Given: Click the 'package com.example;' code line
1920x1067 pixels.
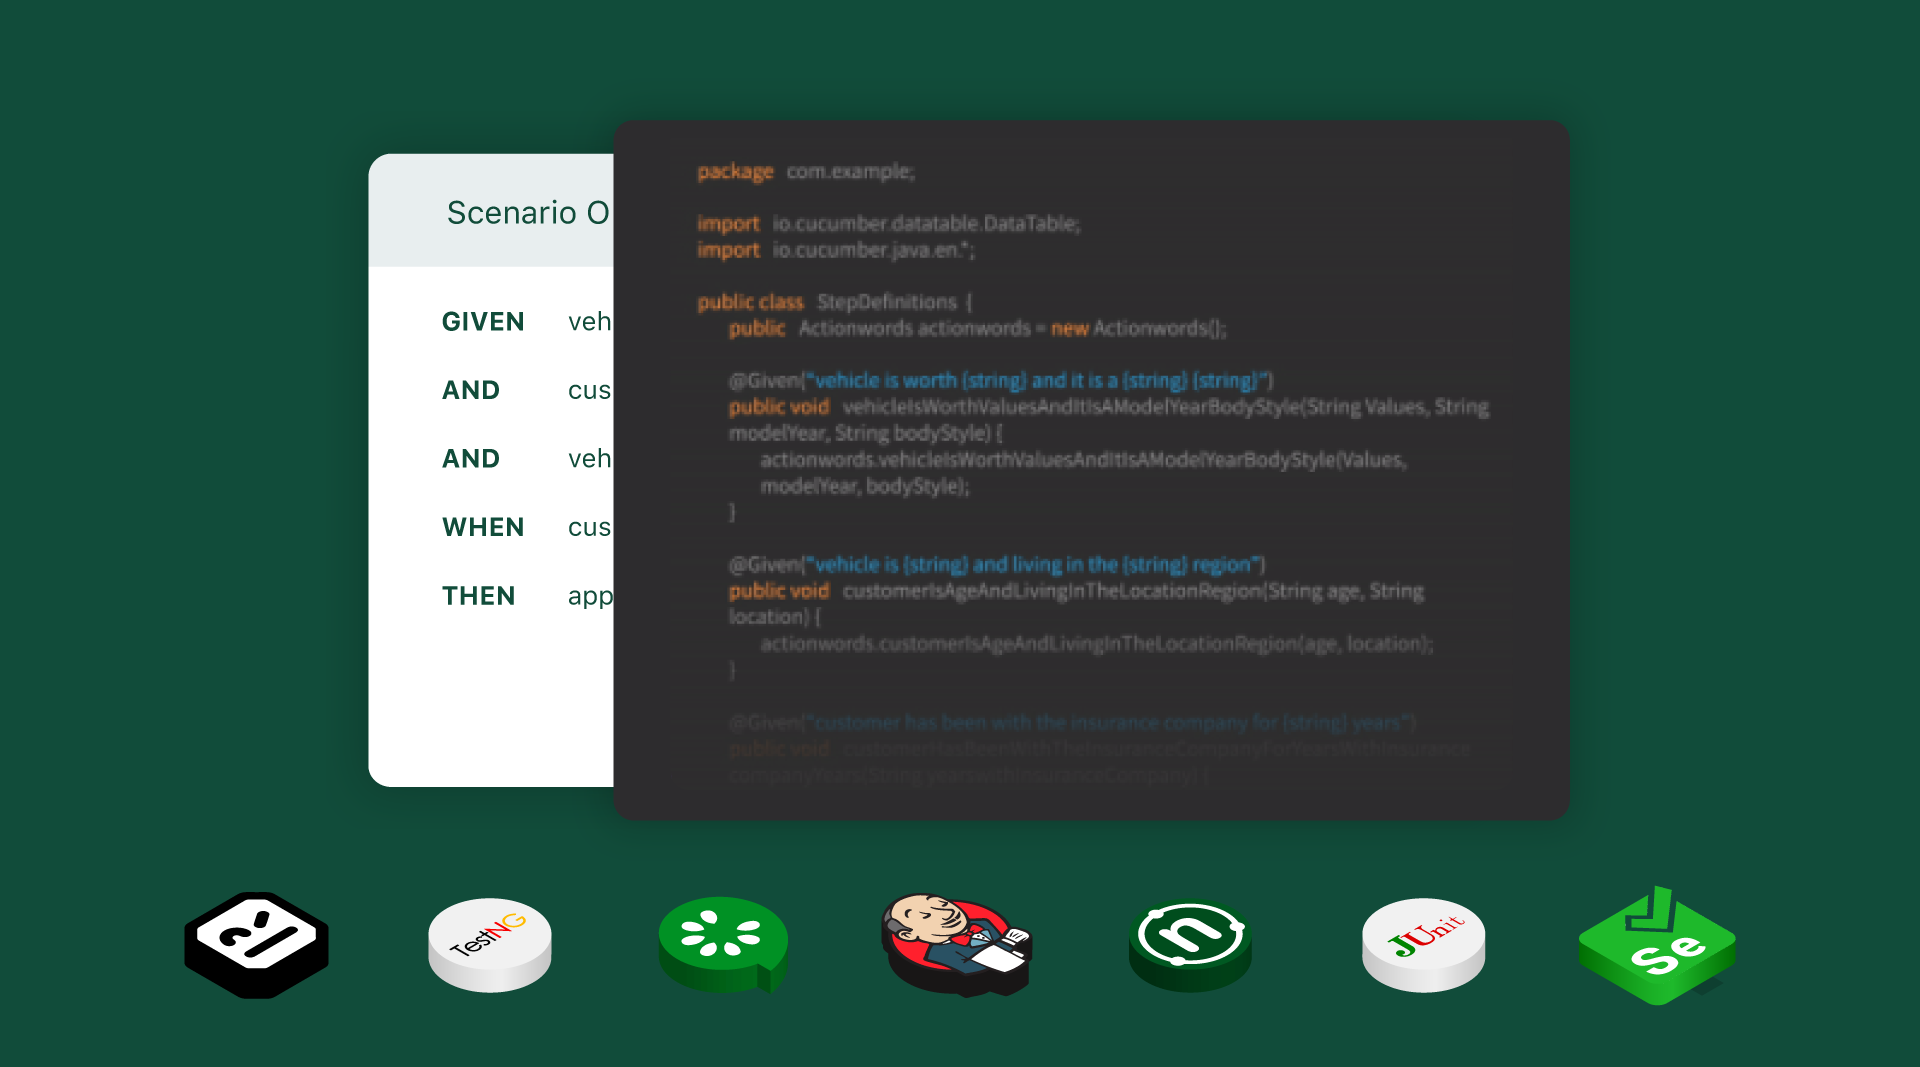Looking at the screenshot, I should tap(806, 172).
